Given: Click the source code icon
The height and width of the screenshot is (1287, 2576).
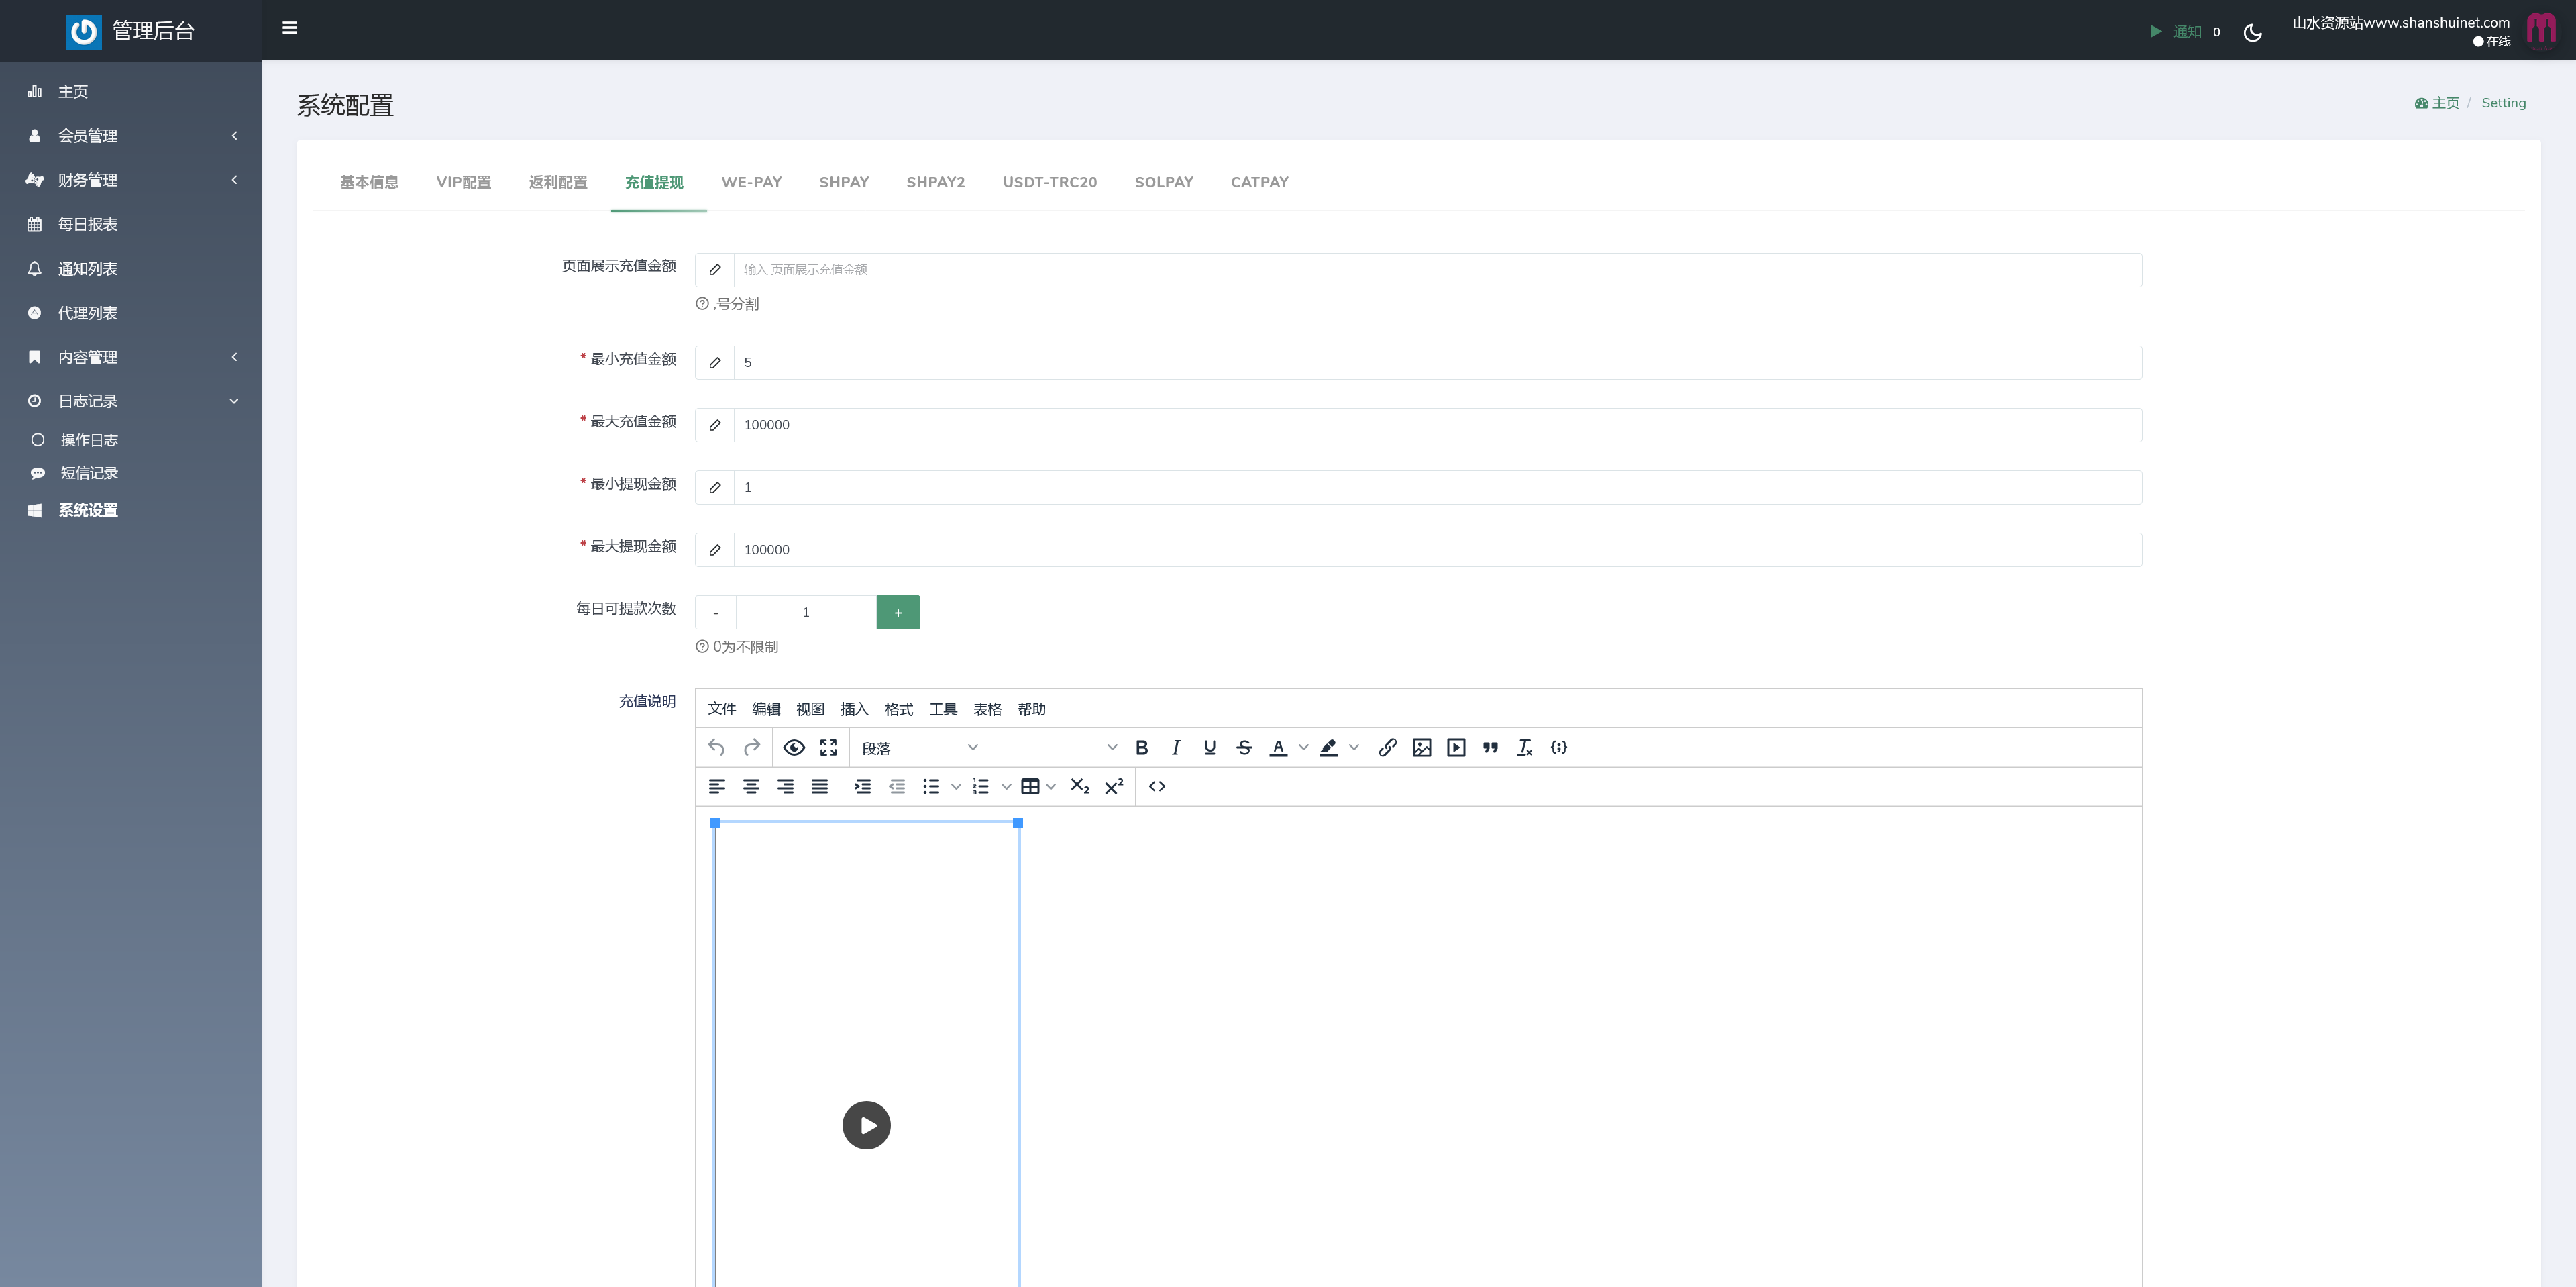Looking at the screenshot, I should [x=1157, y=786].
